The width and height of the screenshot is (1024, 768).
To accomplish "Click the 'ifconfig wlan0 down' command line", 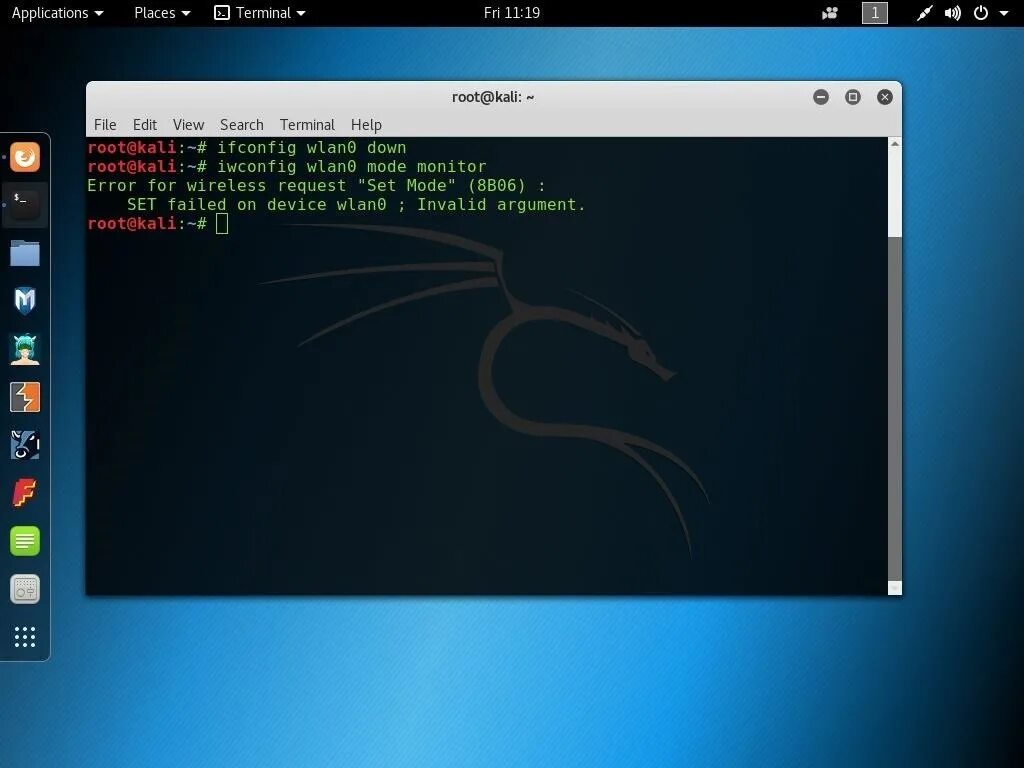I will pyautogui.click(x=247, y=148).
